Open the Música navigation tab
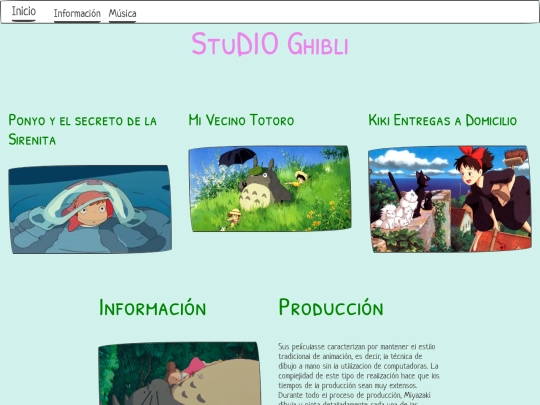Screen dimensions: 540x405 (x=123, y=14)
